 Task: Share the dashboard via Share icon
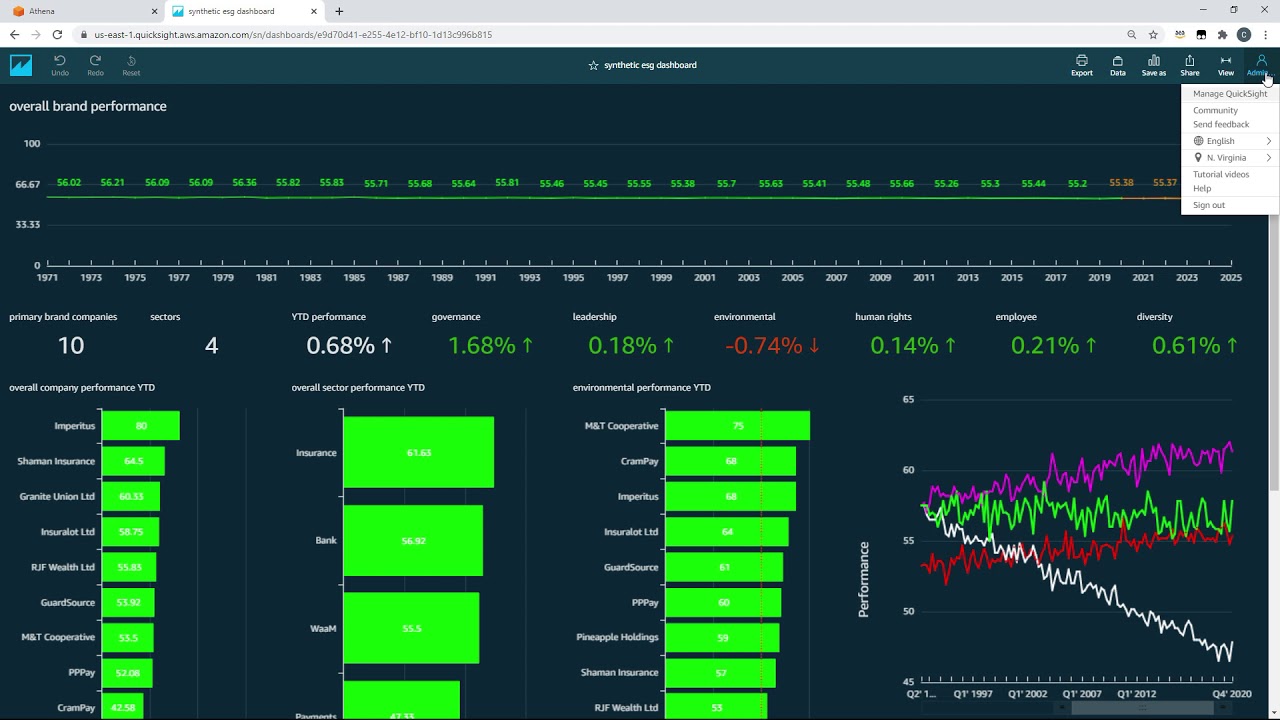point(1190,65)
